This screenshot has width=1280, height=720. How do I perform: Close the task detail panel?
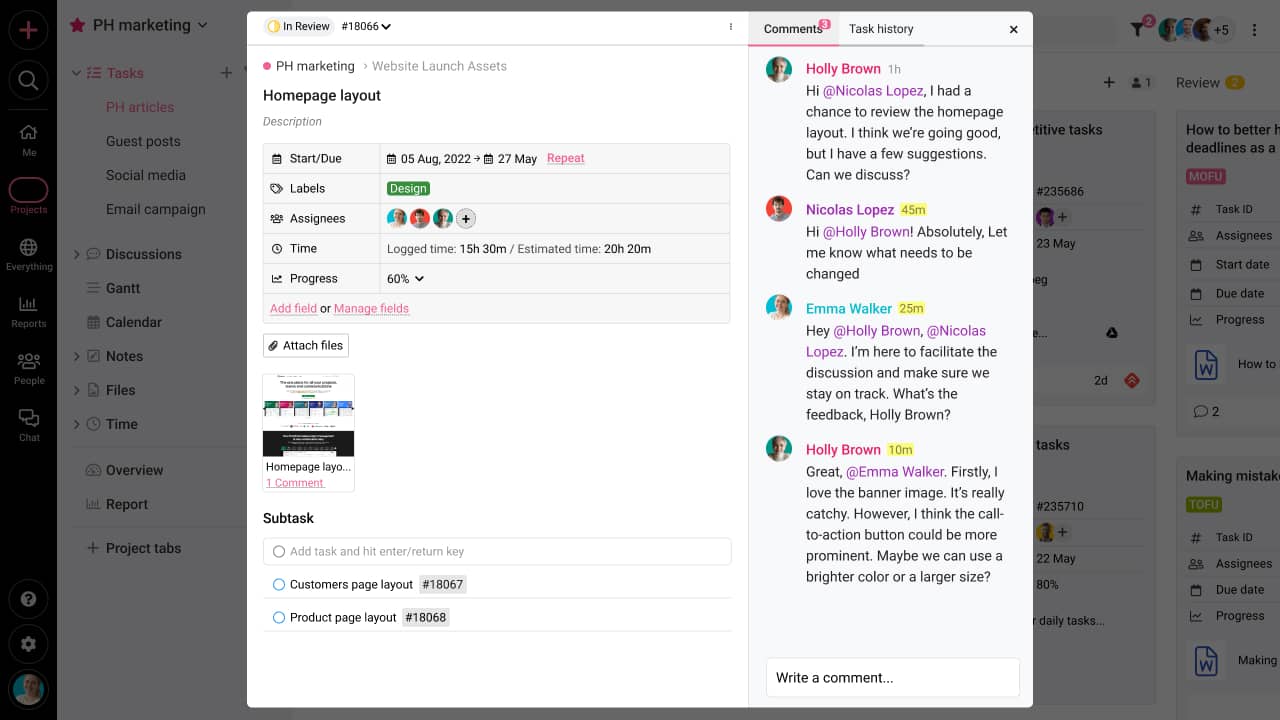1014,29
